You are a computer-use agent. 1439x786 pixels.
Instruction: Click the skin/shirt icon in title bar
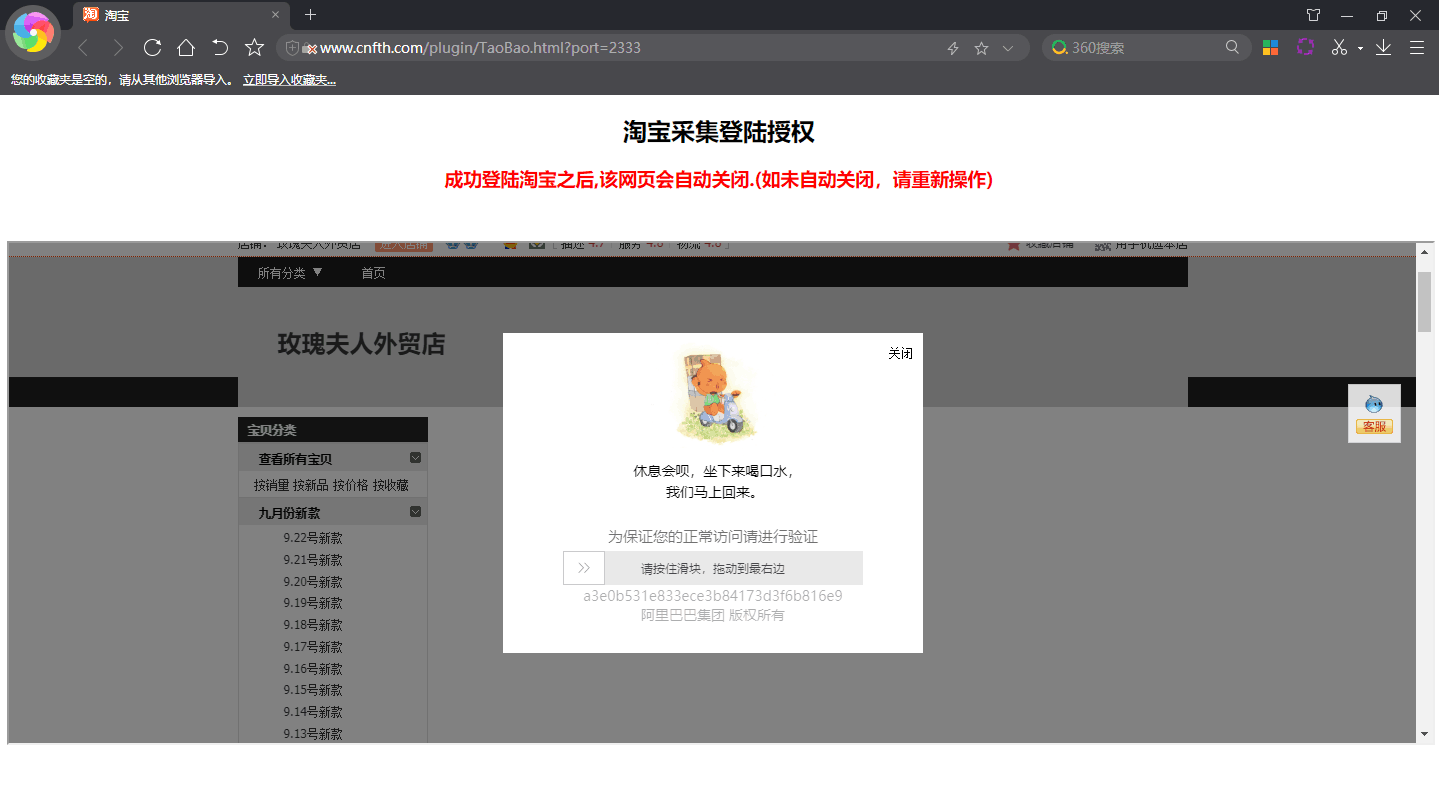(1313, 15)
